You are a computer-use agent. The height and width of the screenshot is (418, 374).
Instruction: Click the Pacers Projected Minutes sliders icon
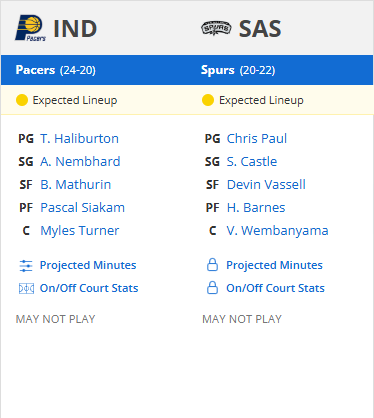coord(26,266)
